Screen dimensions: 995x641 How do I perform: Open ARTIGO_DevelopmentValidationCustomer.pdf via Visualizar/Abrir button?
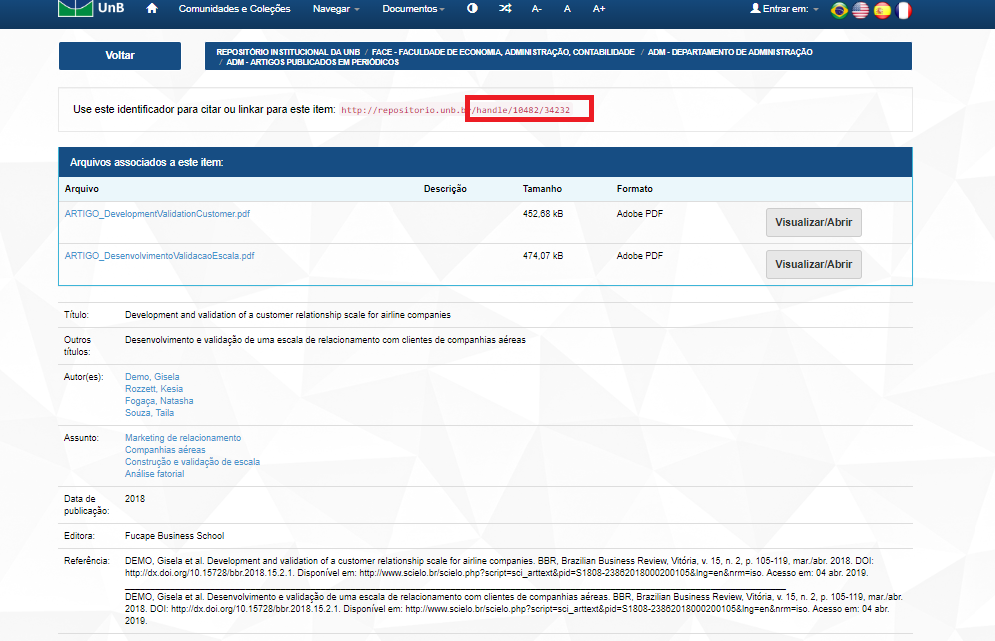point(813,222)
